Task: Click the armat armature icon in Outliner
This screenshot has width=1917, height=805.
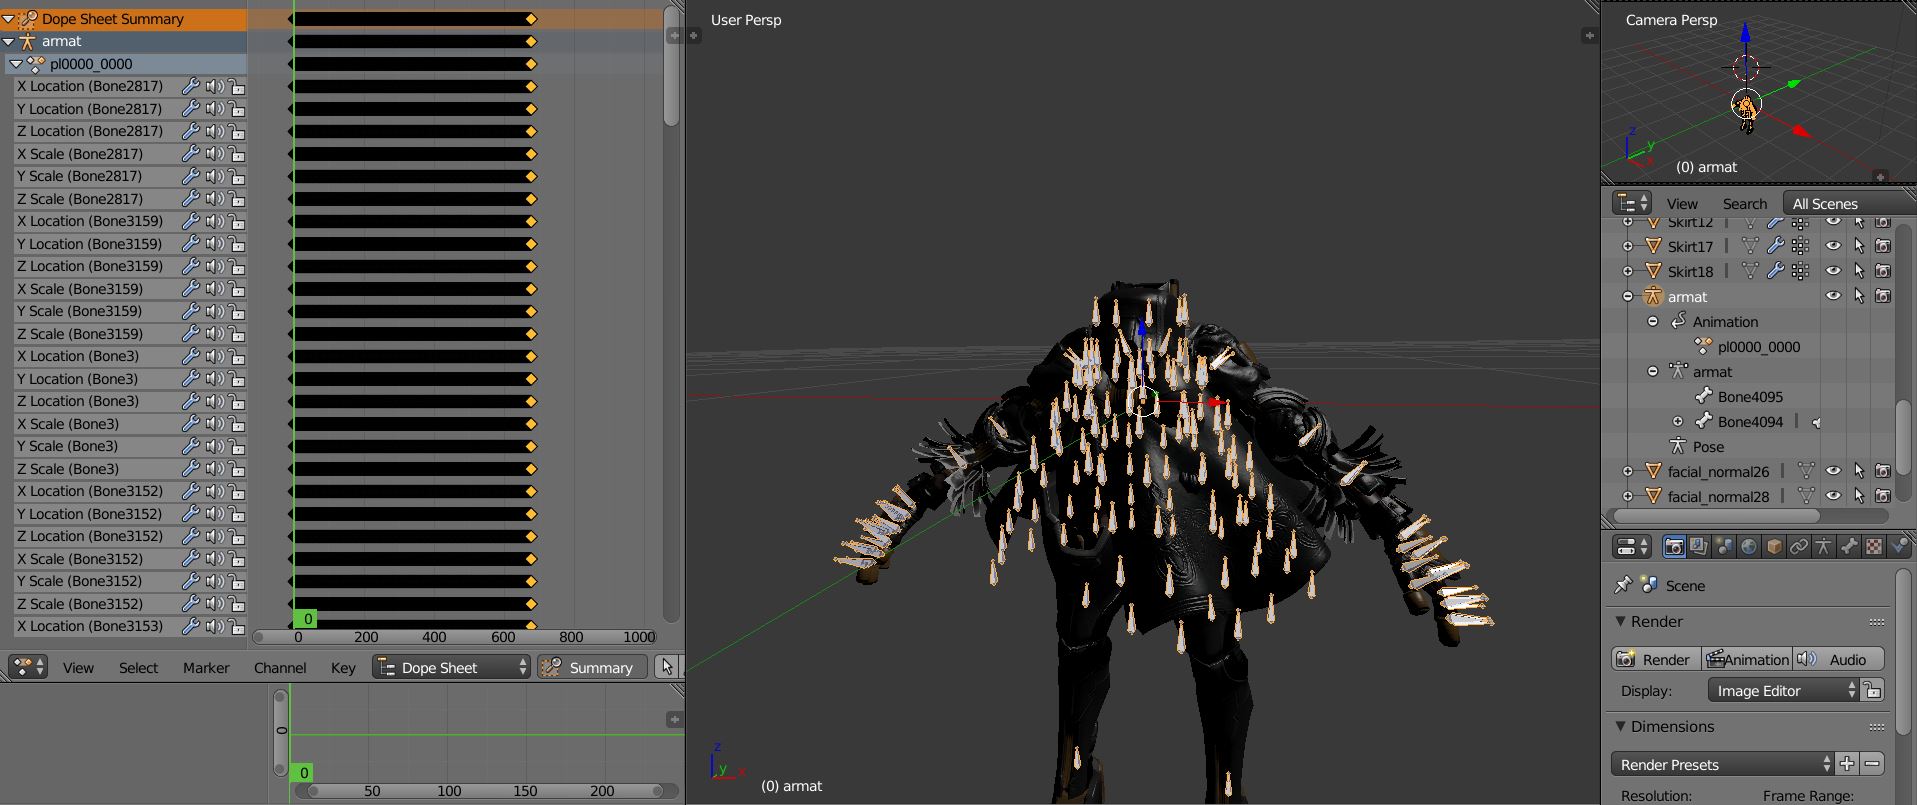Action: [x=1652, y=296]
